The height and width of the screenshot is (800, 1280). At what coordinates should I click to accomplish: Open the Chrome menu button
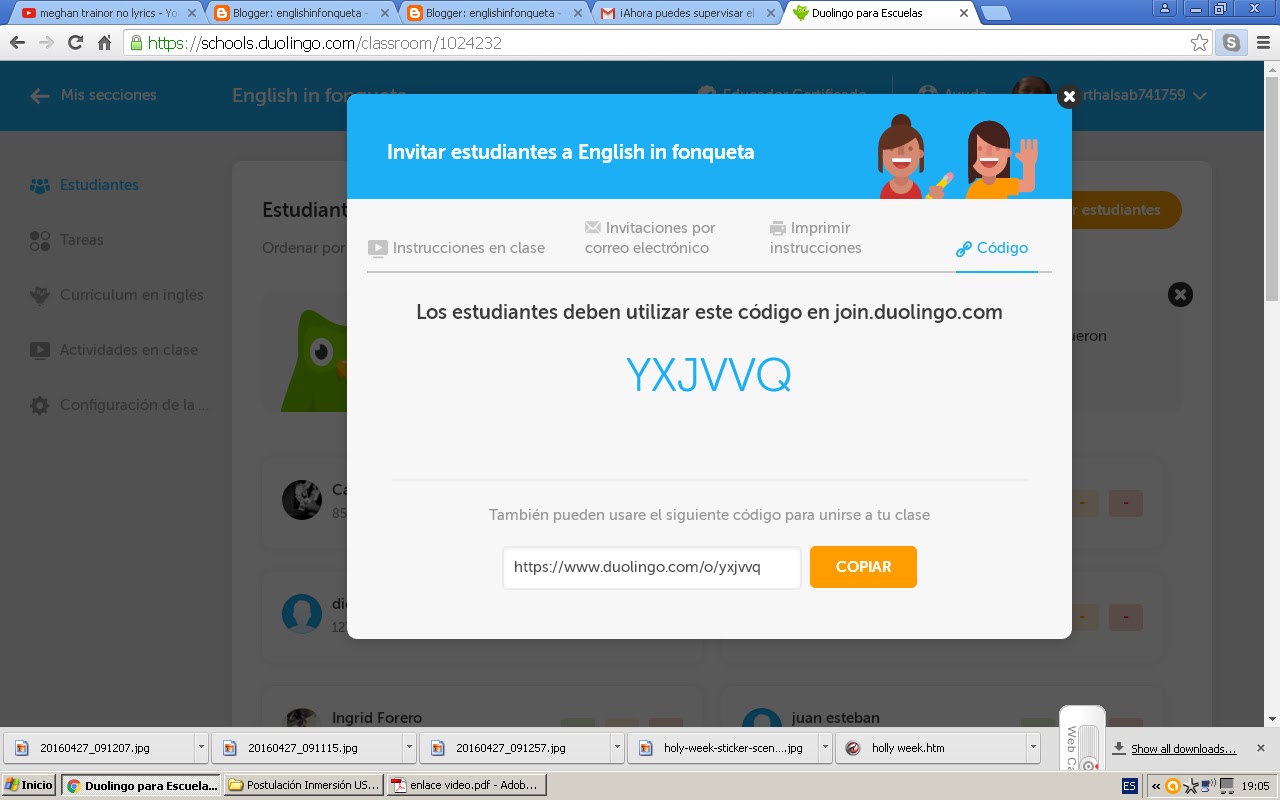[1261, 43]
